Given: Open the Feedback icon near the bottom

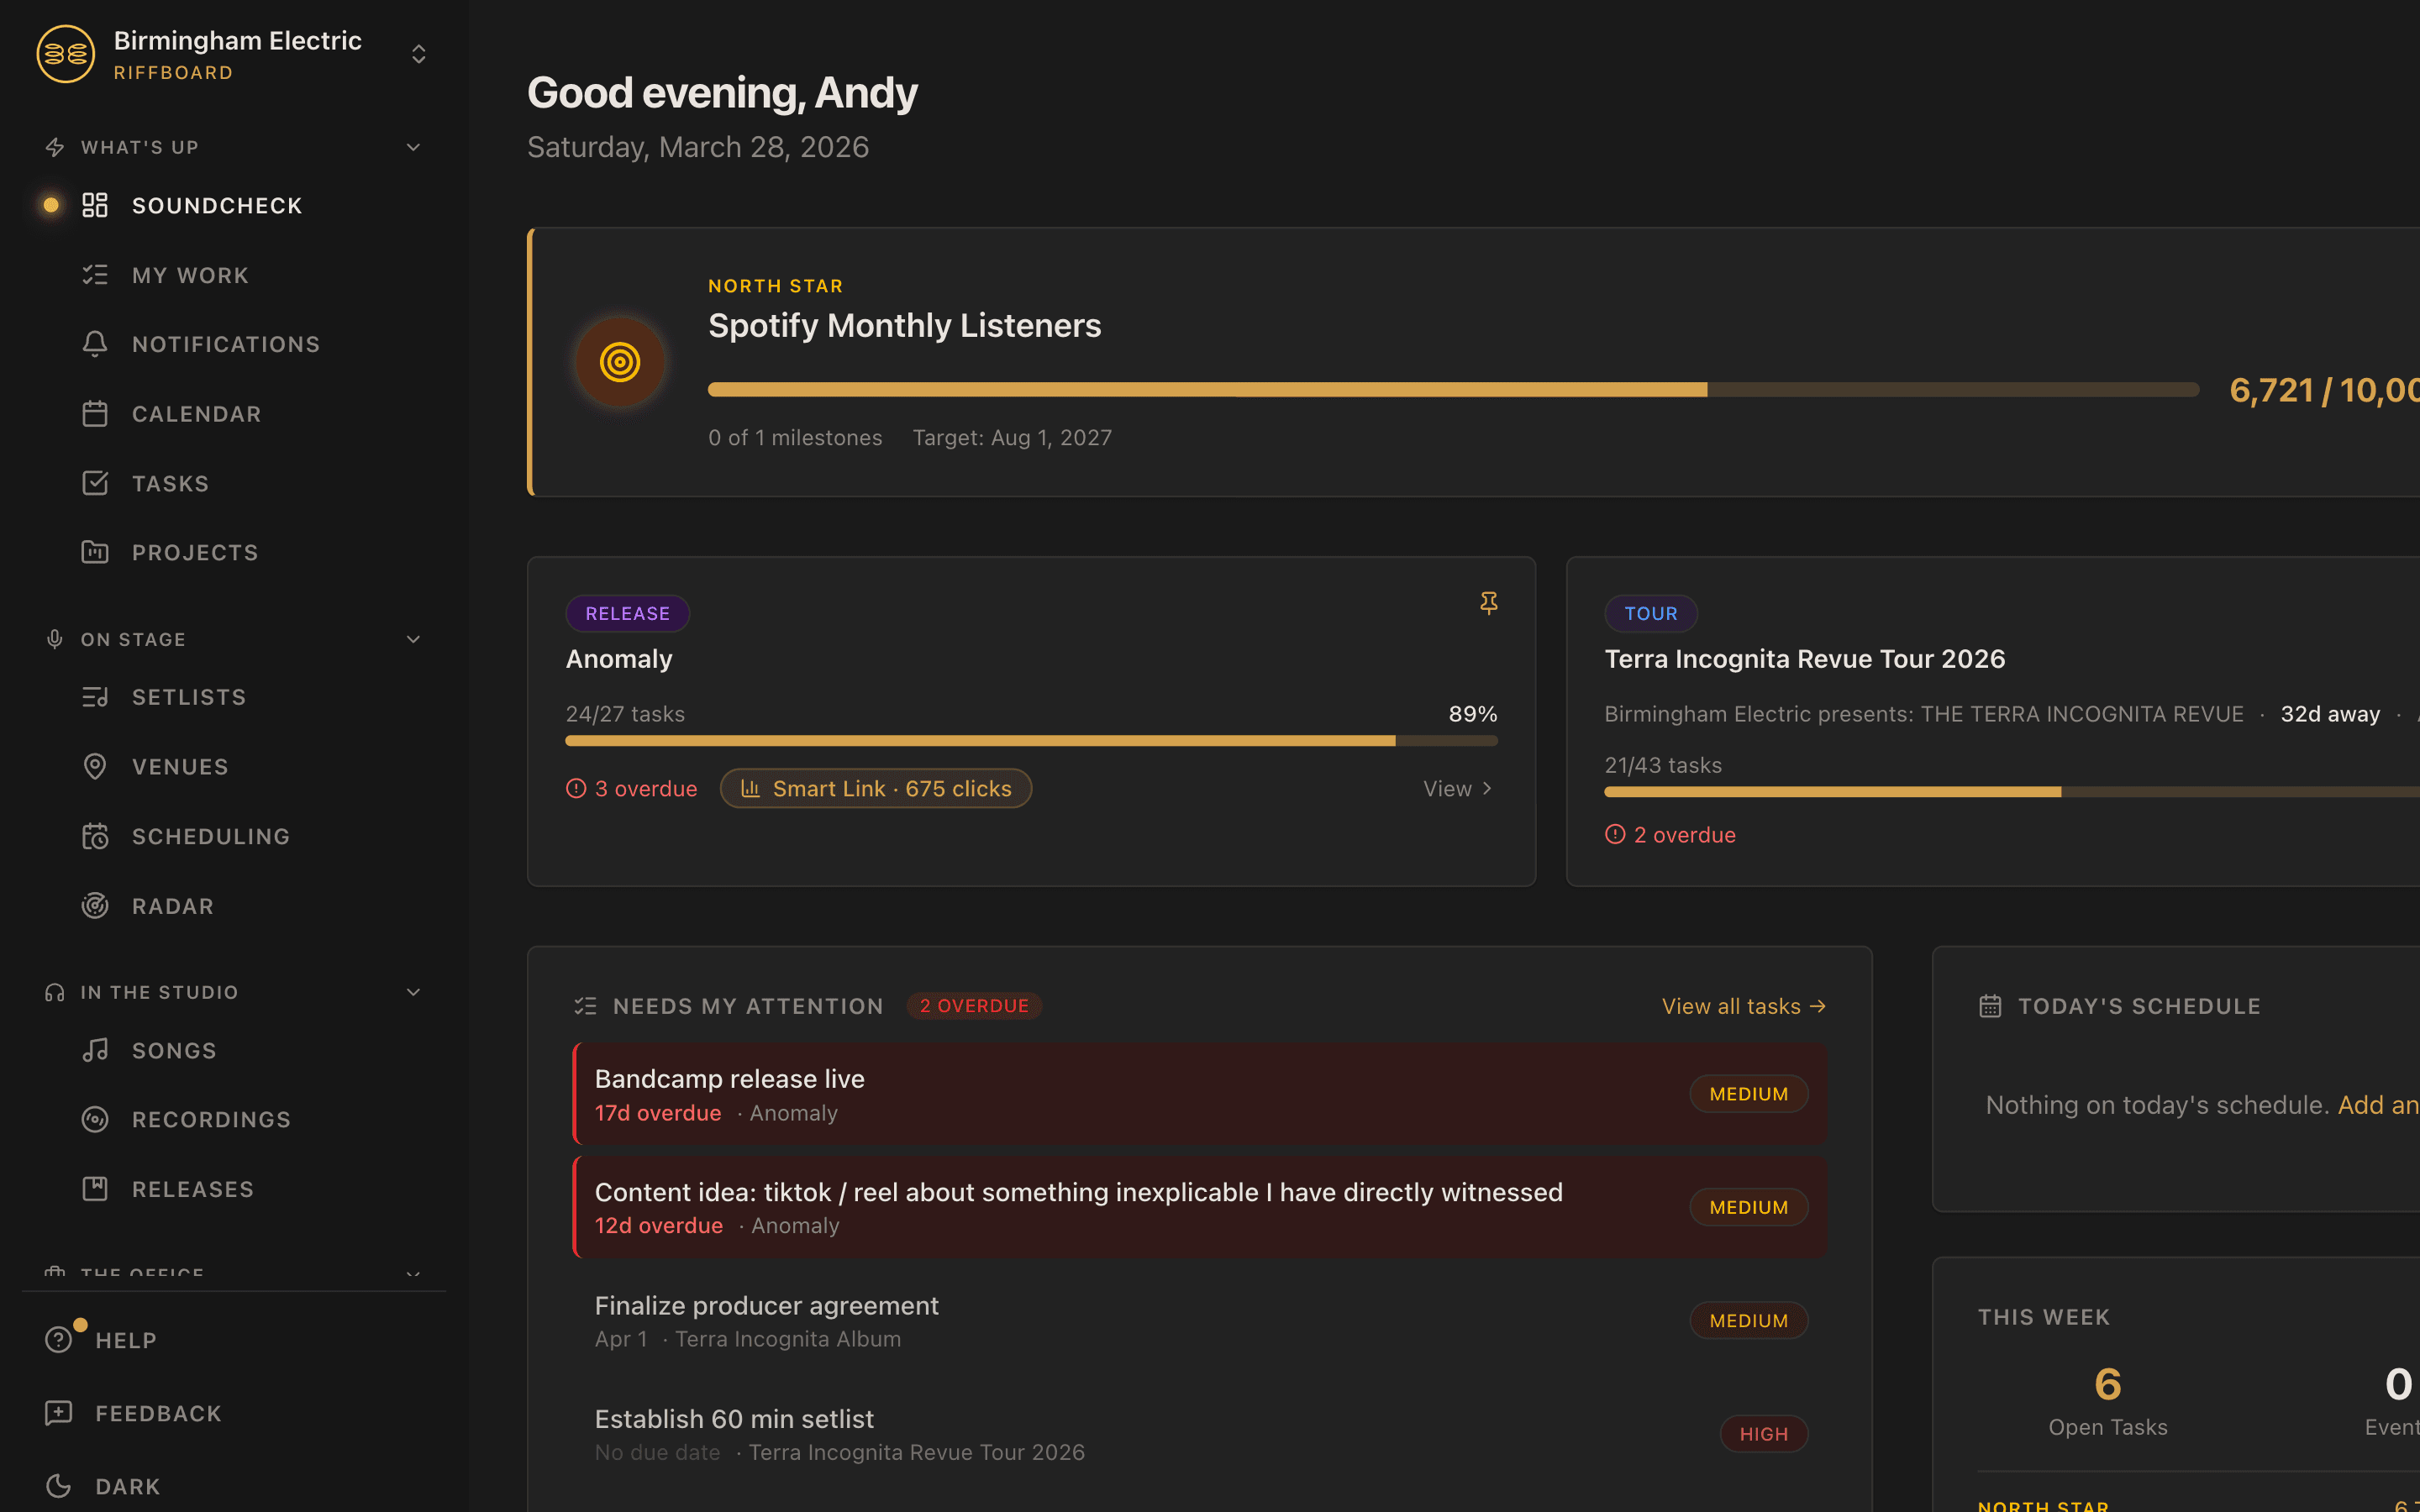Looking at the screenshot, I should click(x=57, y=1412).
